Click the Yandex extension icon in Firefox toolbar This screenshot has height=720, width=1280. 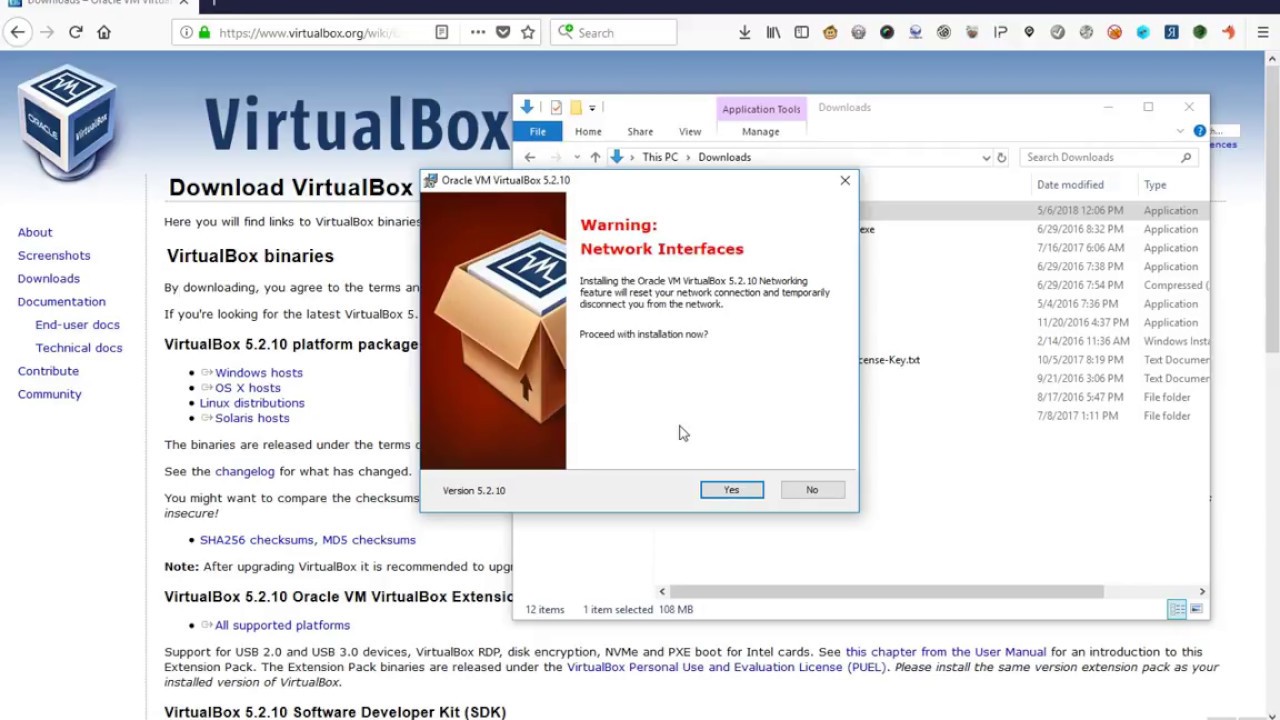1171,32
